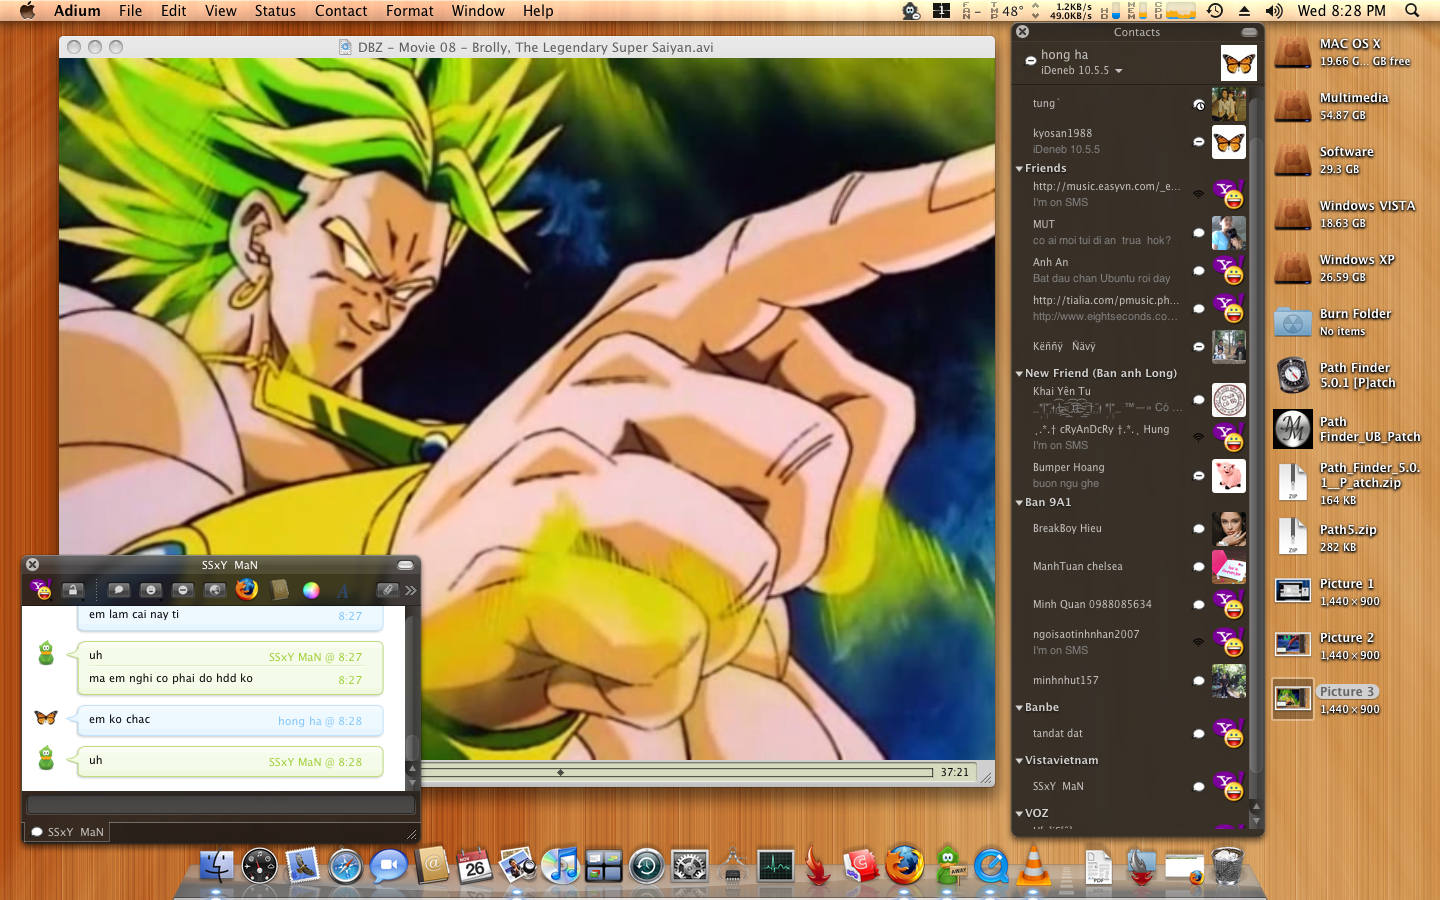This screenshot has height=900, width=1440.
Task: Show more toolbar items via double chevron
Action: (411, 590)
